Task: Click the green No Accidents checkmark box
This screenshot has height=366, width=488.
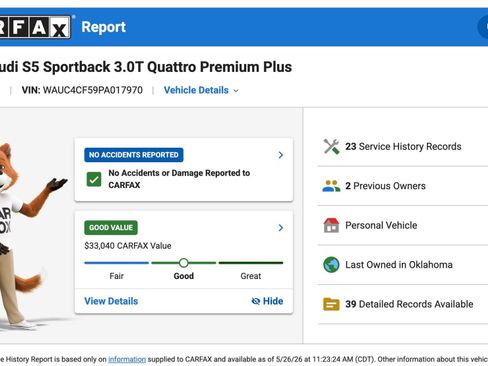Action: pos(94,179)
